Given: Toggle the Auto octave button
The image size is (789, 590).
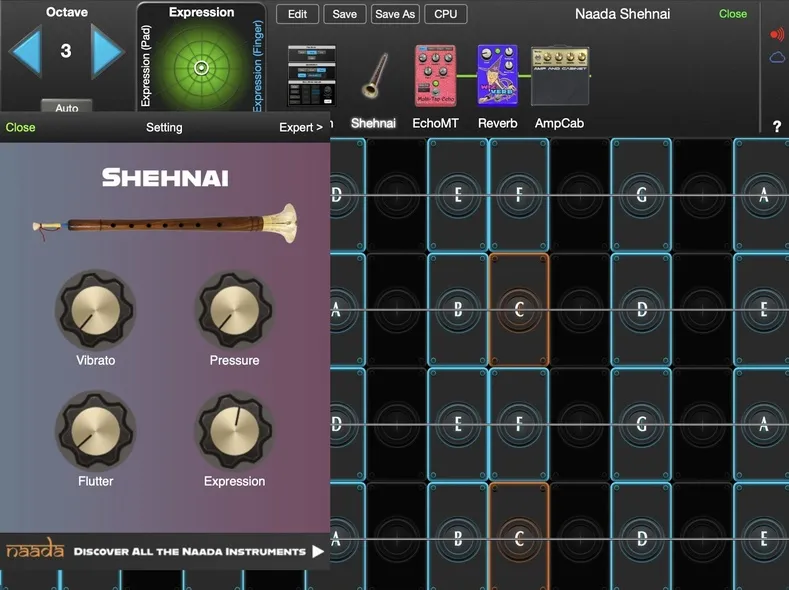Looking at the screenshot, I should point(66,107).
